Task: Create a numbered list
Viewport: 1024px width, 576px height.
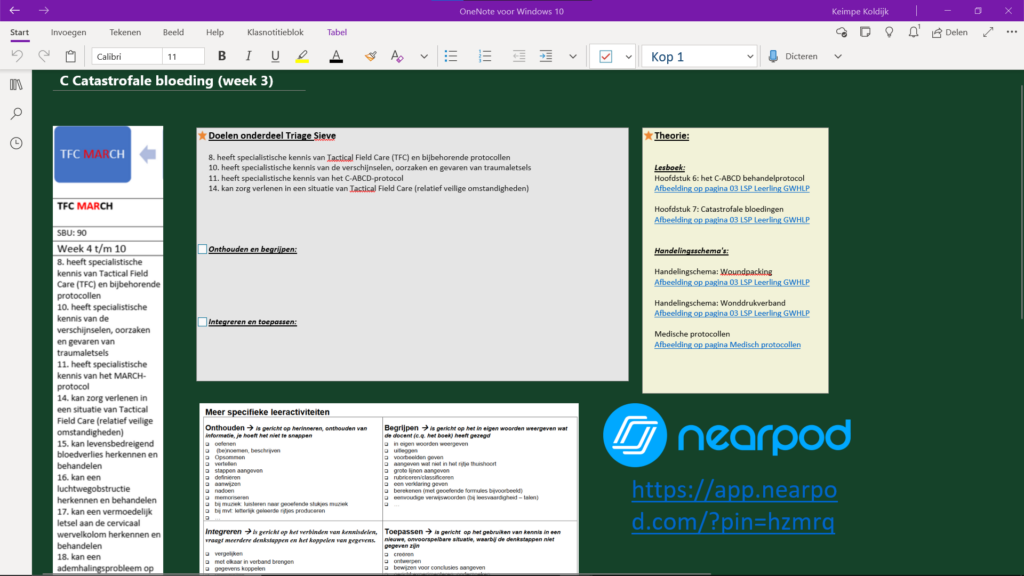Action: (x=485, y=57)
